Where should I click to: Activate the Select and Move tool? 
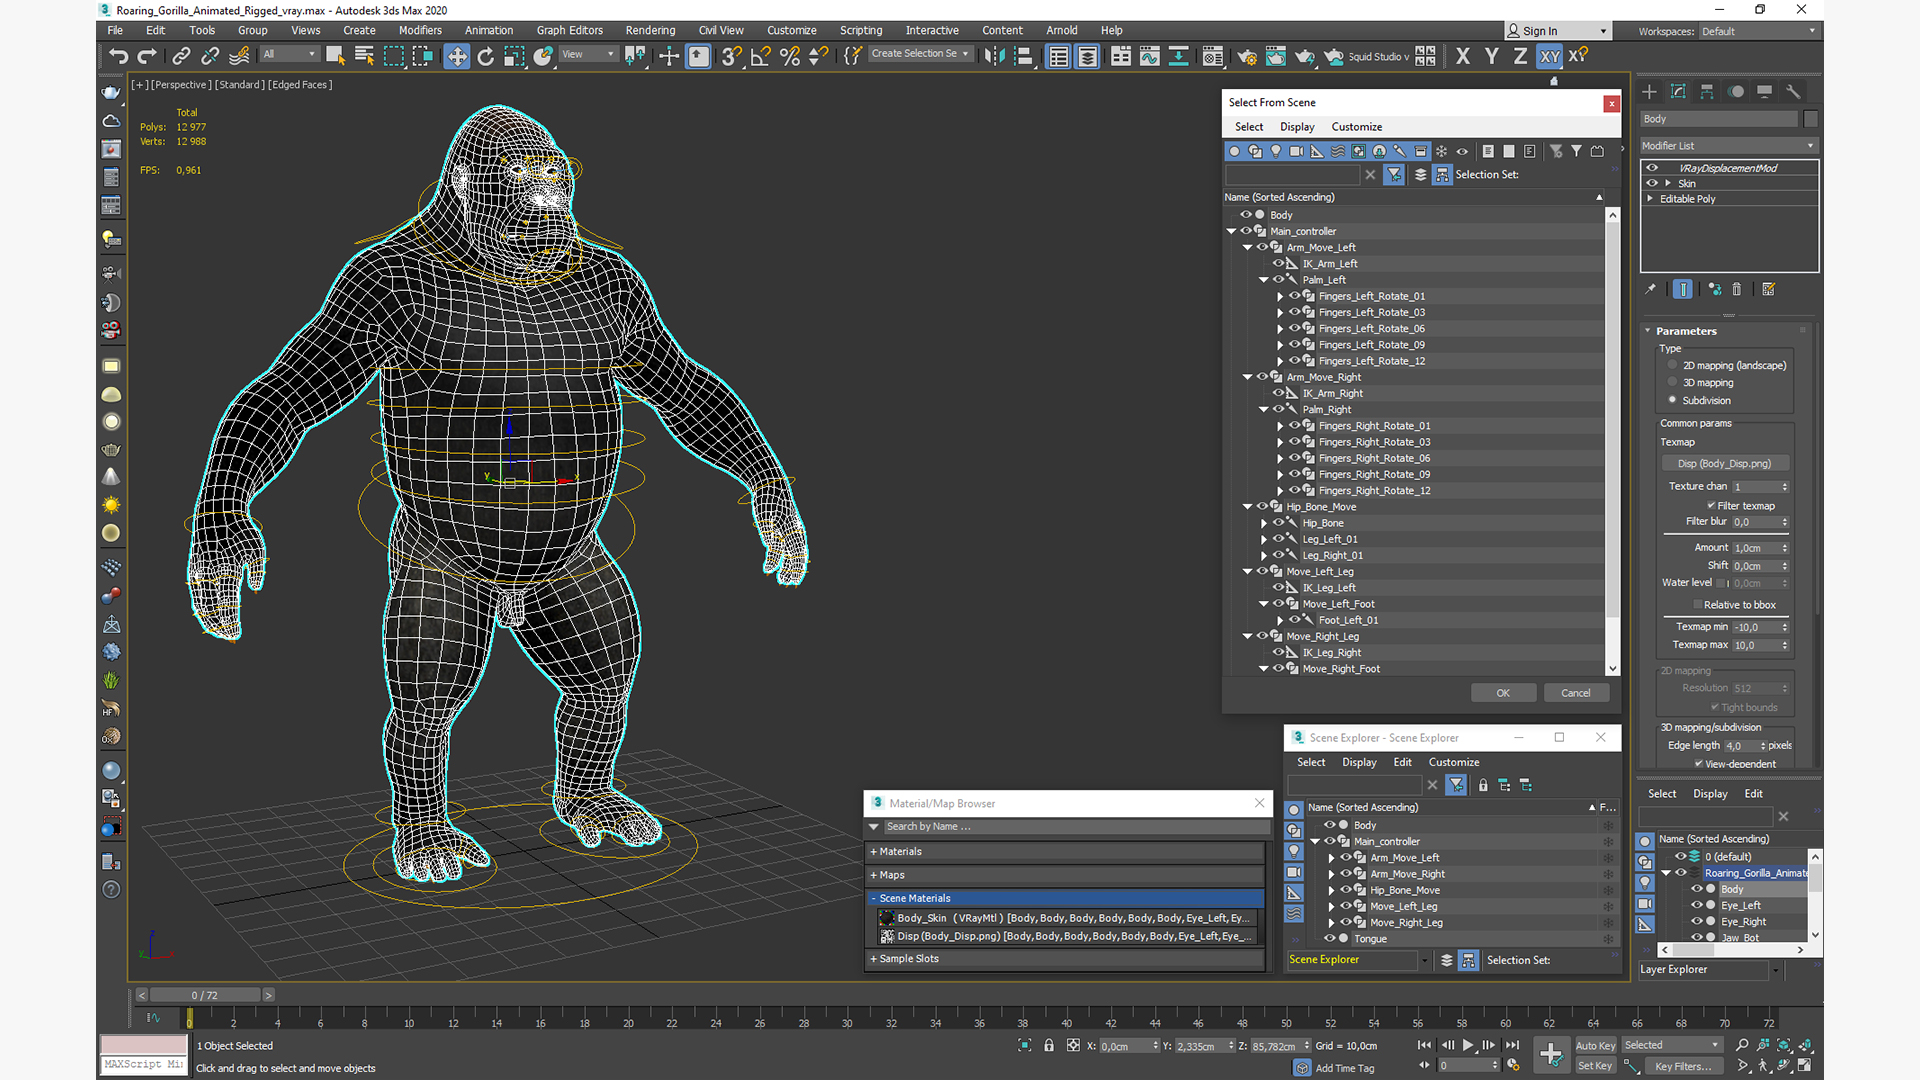tap(457, 56)
